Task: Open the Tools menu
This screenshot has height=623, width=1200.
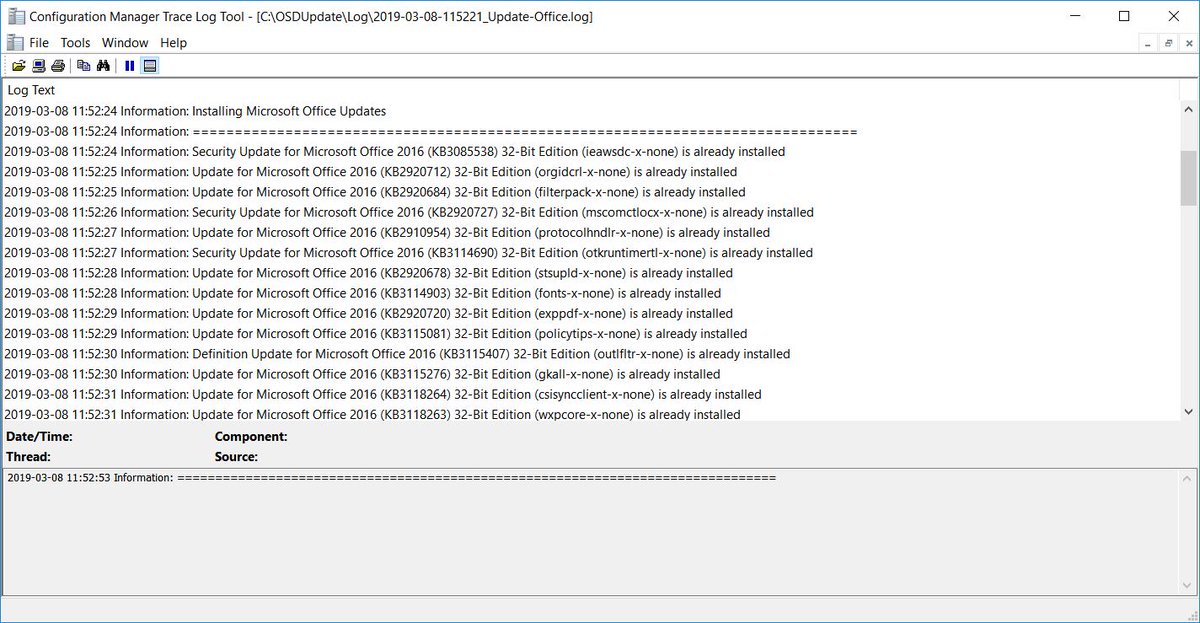Action: coord(75,43)
